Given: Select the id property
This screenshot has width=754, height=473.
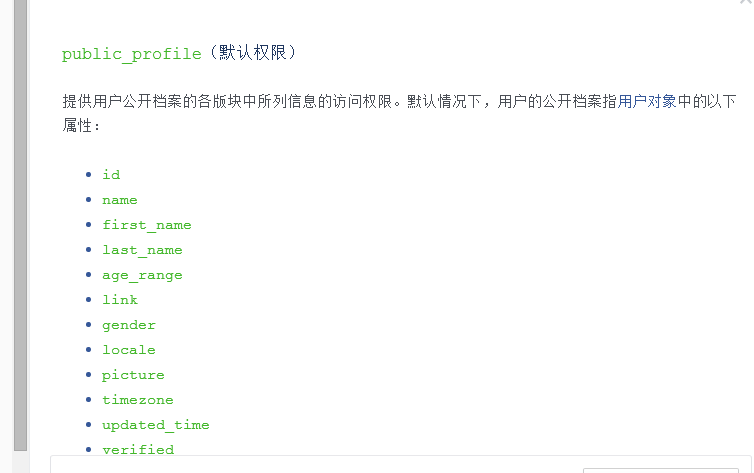Looking at the screenshot, I should [x=111, y=174].
